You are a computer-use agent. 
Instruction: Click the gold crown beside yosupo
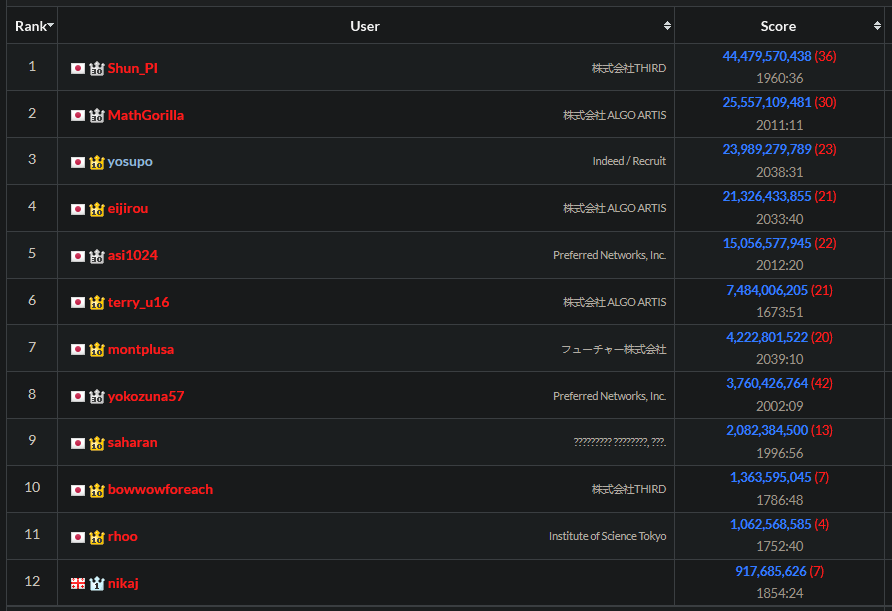click(x=97, y=162)
